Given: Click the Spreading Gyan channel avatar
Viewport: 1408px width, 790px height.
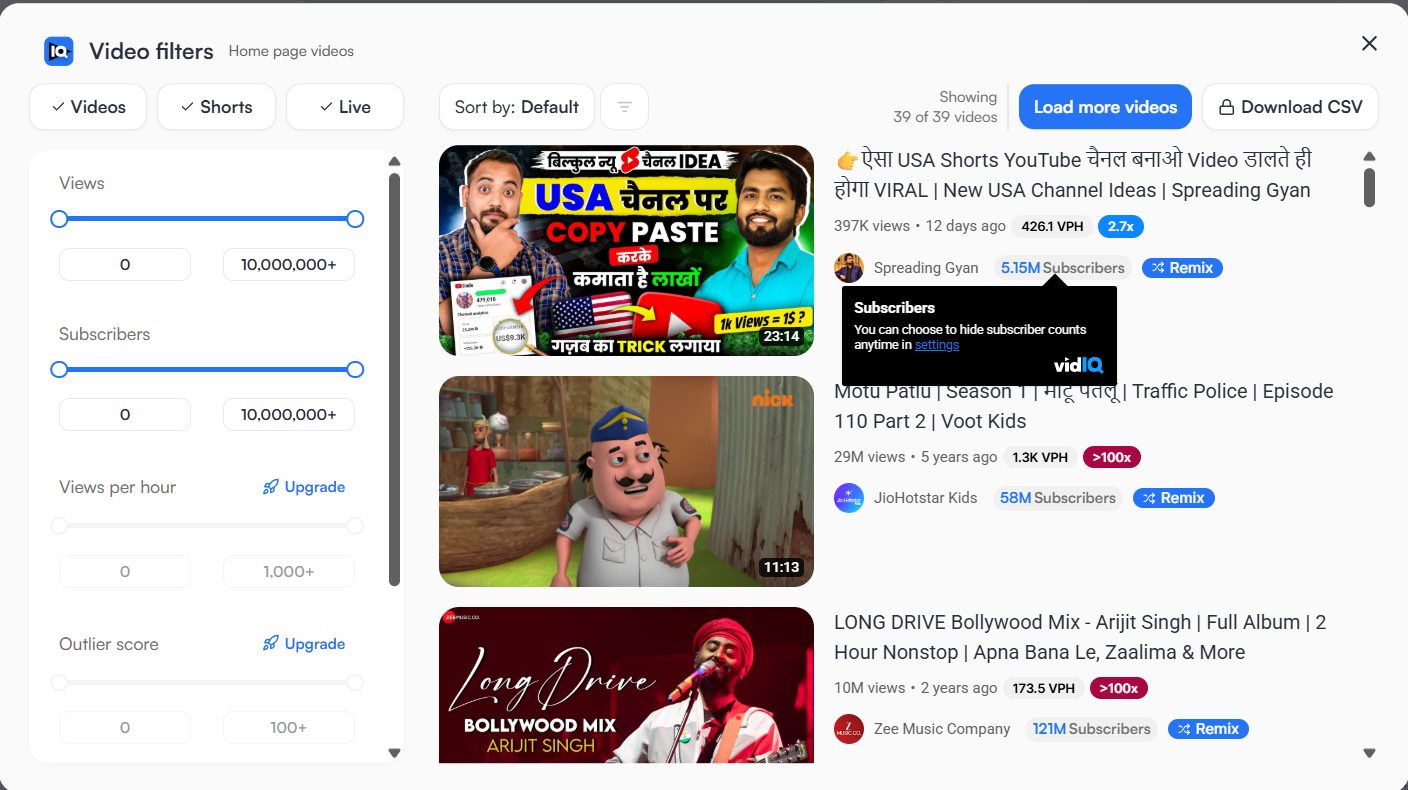Looking at the screenshot, I should click(849, 268).
